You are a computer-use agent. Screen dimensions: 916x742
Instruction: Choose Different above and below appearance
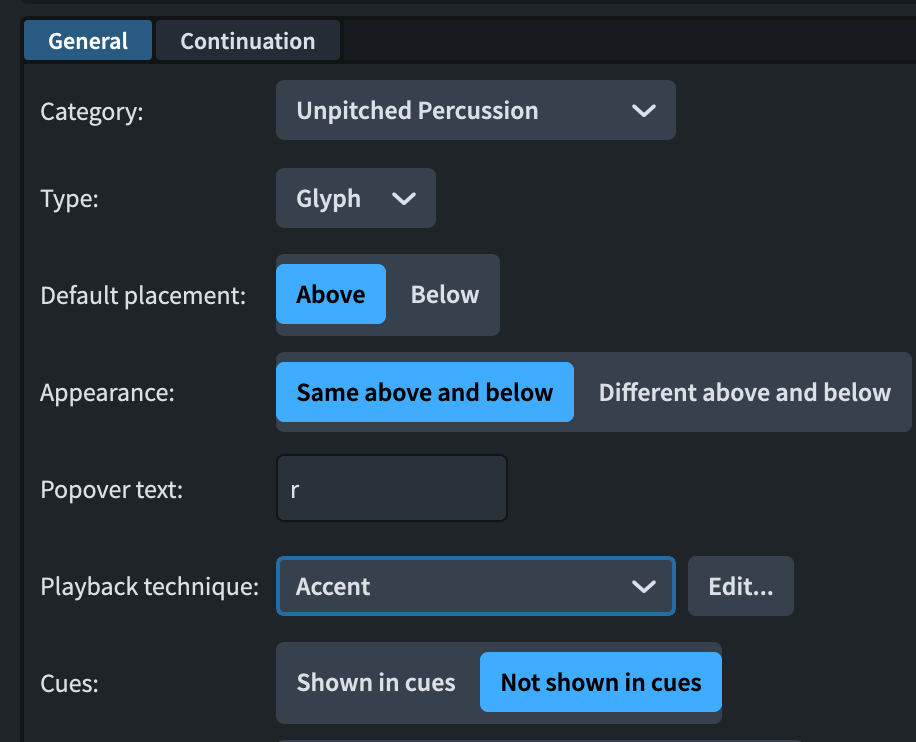click(x=744, y=393)
